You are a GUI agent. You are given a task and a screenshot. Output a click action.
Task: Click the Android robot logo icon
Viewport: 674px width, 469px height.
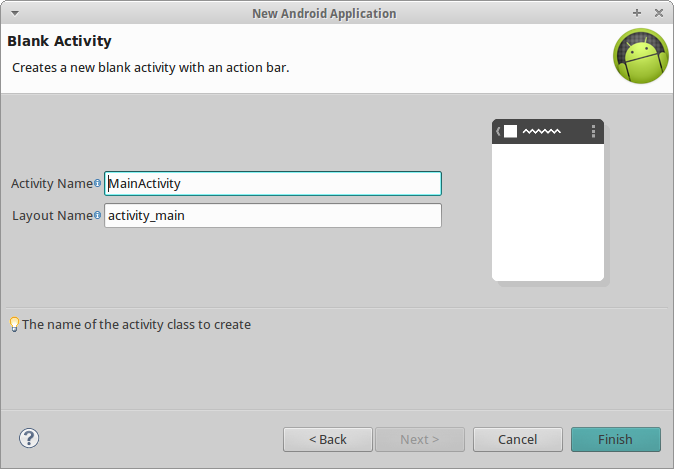click(640, 56)
